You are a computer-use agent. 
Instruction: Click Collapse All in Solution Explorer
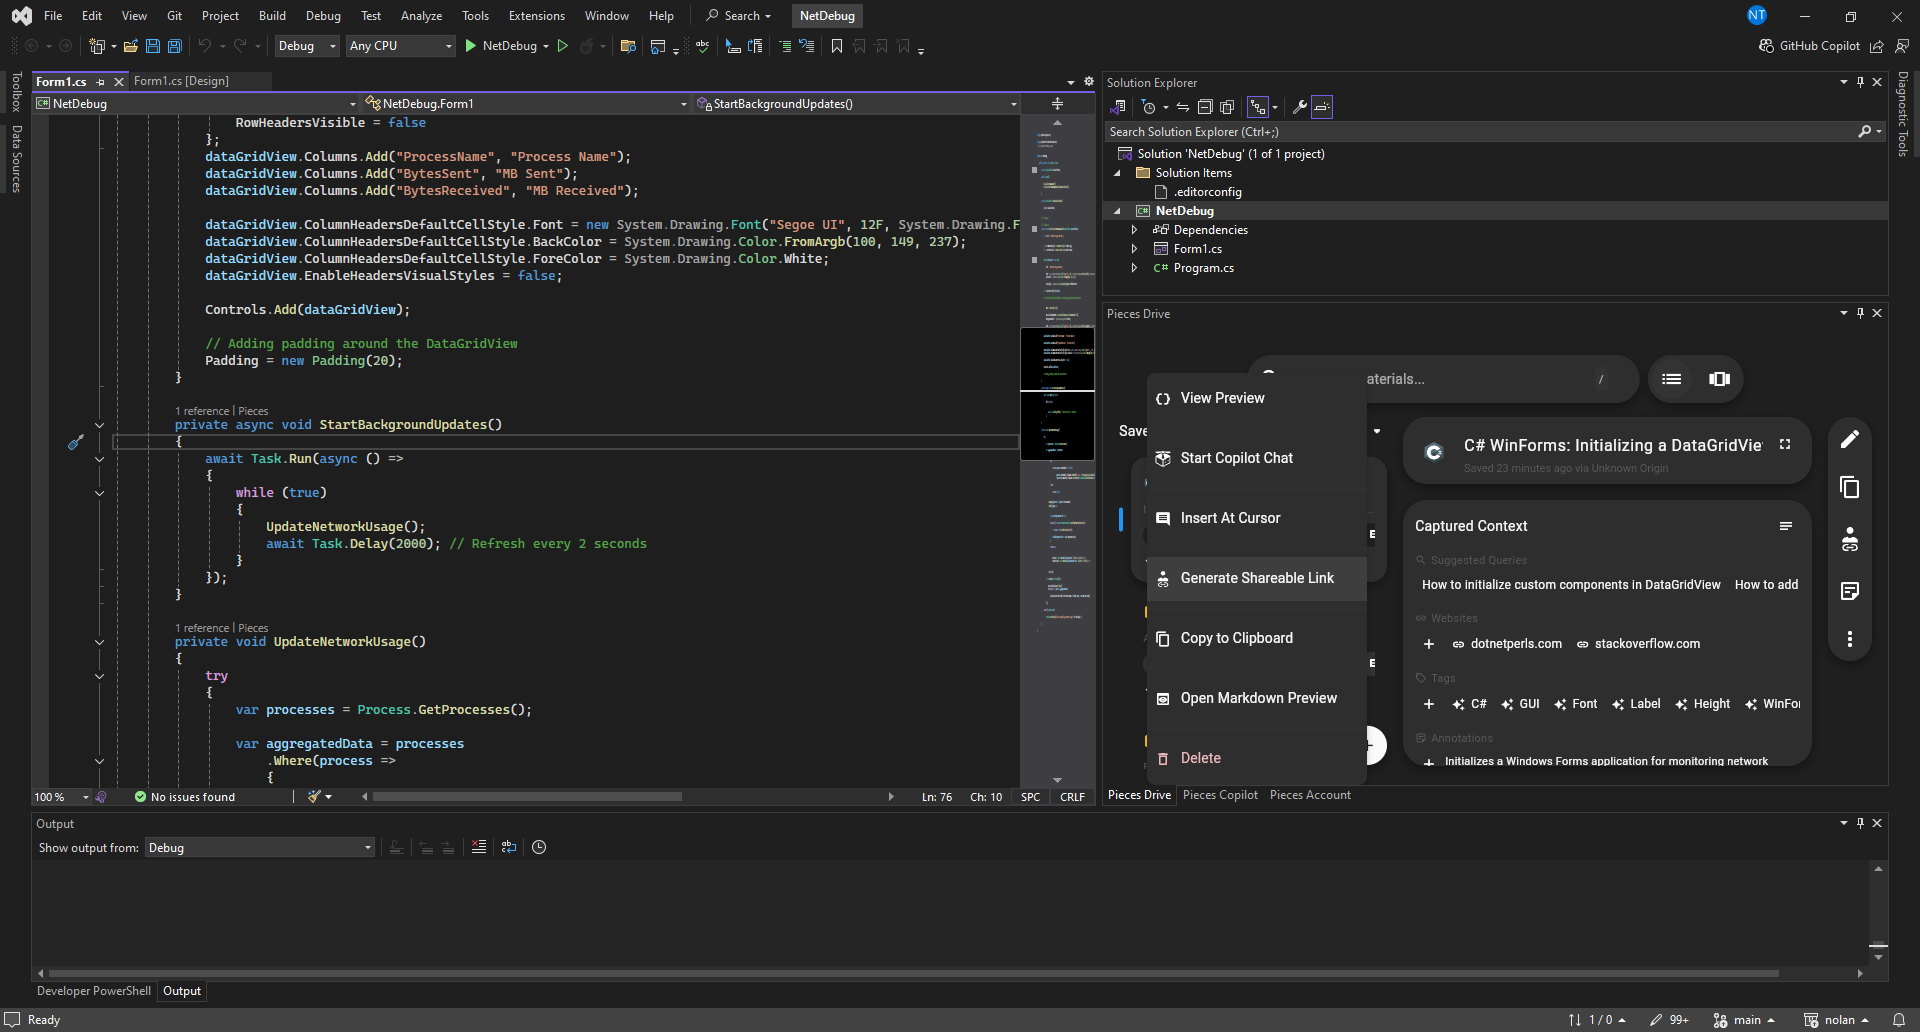tap(1205, 107)
